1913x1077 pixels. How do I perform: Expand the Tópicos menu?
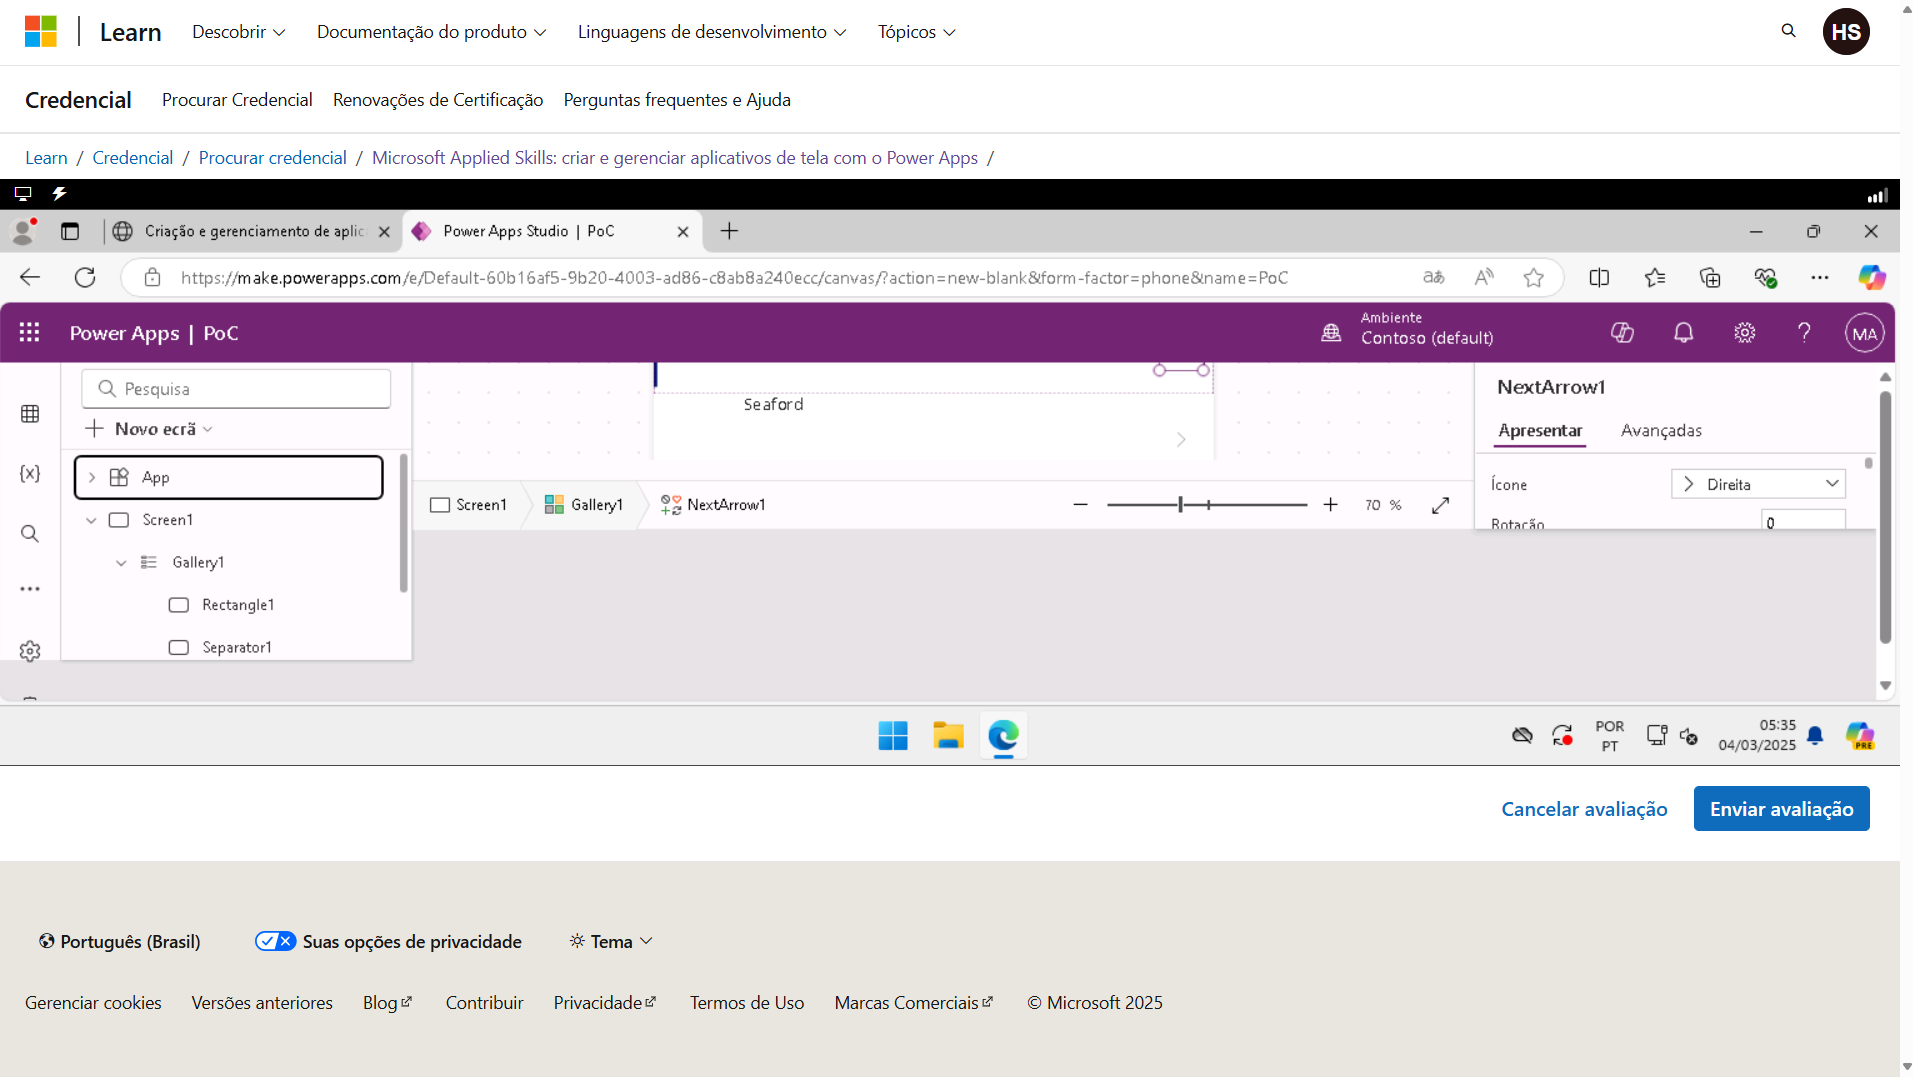916,32
